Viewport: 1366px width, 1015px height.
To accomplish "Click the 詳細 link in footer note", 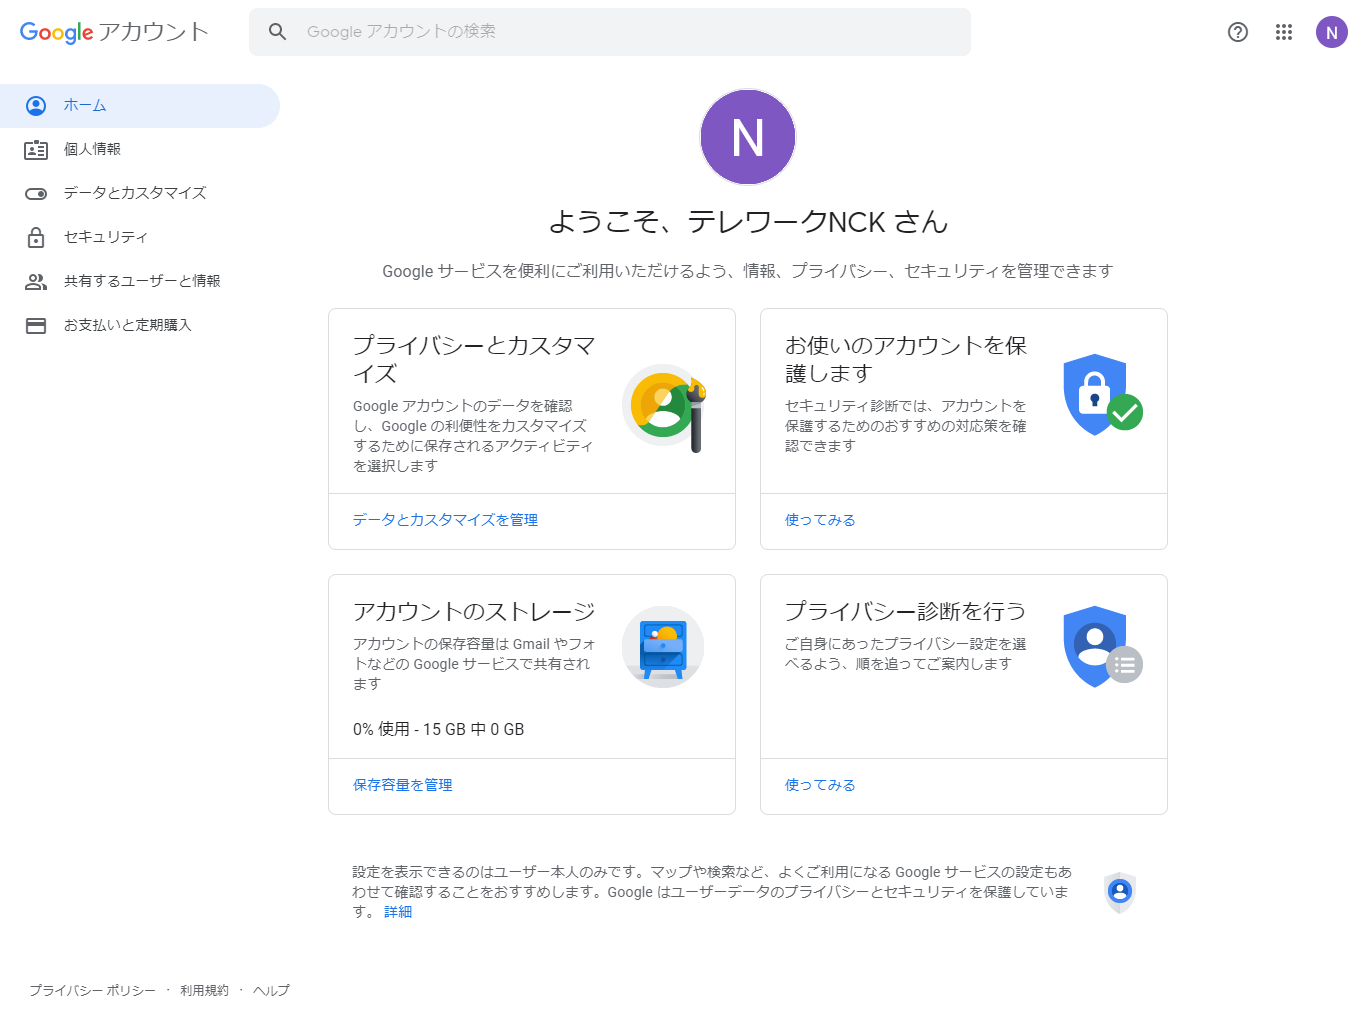I will 398,912.
